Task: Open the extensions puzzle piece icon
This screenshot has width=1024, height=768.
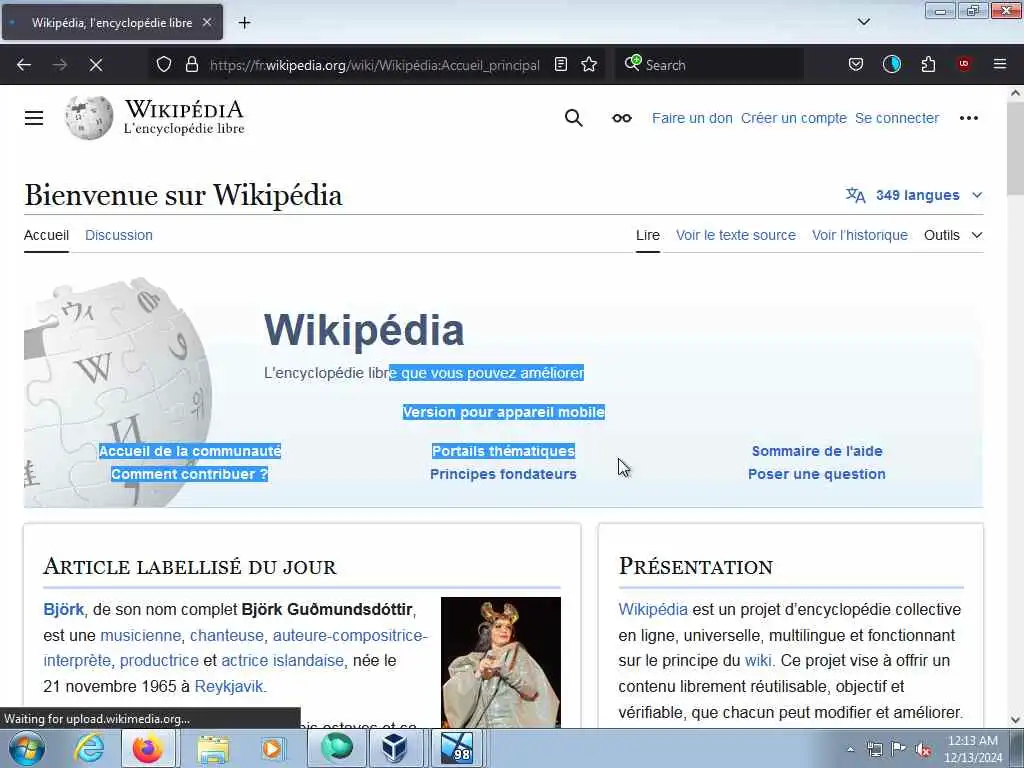Action: [x=928, y=64]
